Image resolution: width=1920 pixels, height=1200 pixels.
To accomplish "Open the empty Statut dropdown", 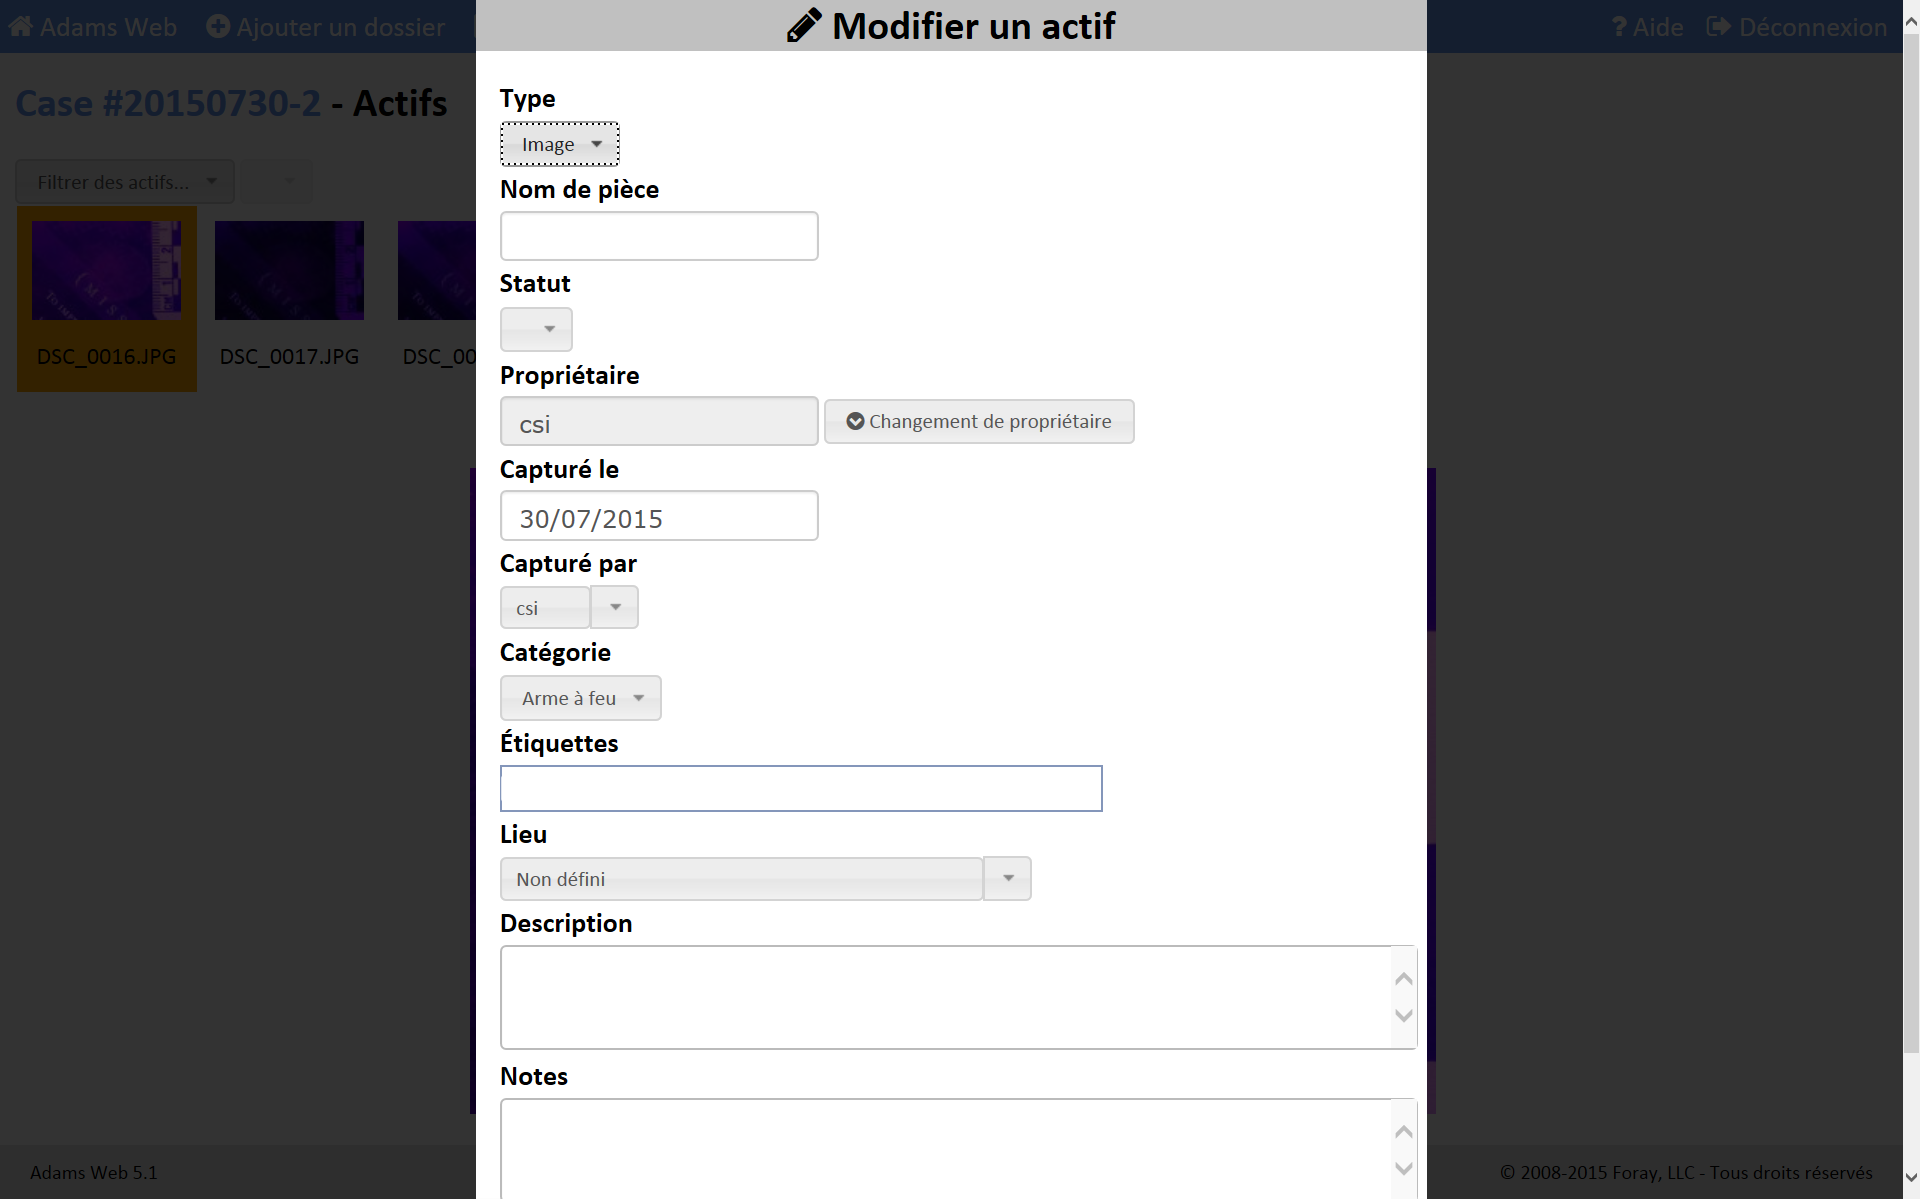I will (x=536, y=329).
